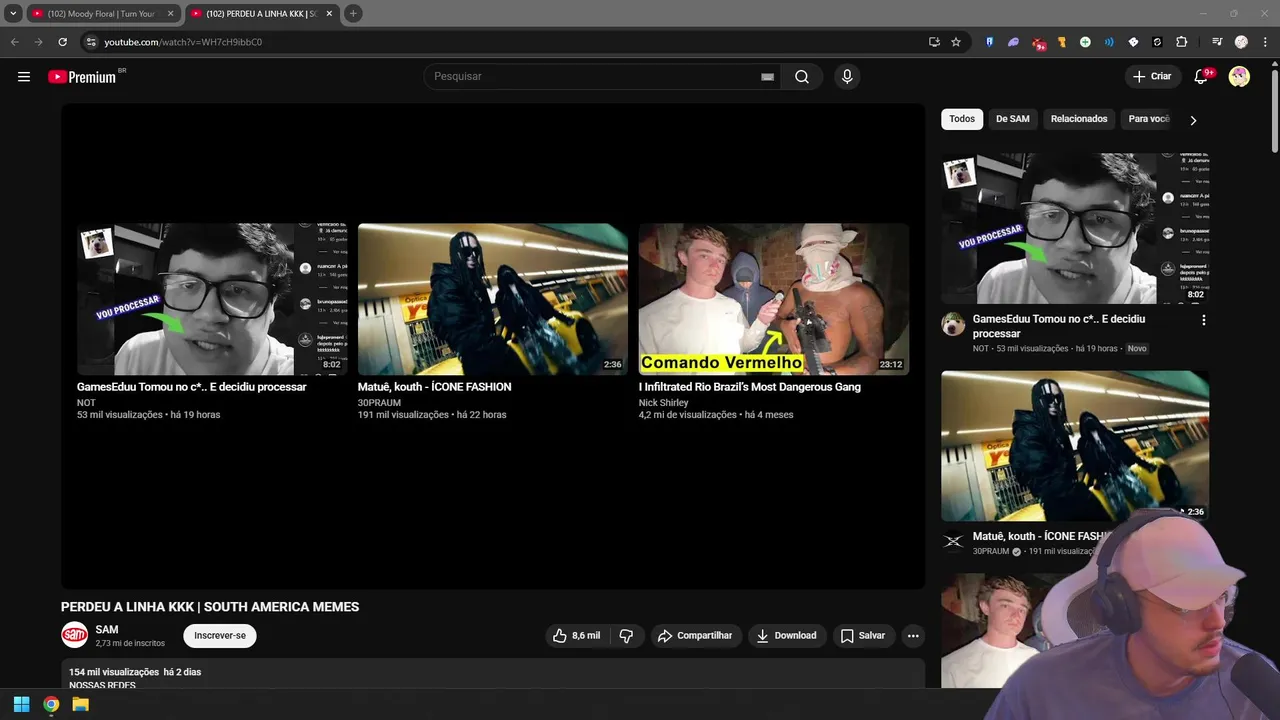Image resolution: width=1280 pixels, height=720 pixels.
Task: Like the video with 8,6 mil
Action: (x=577, y=636)
